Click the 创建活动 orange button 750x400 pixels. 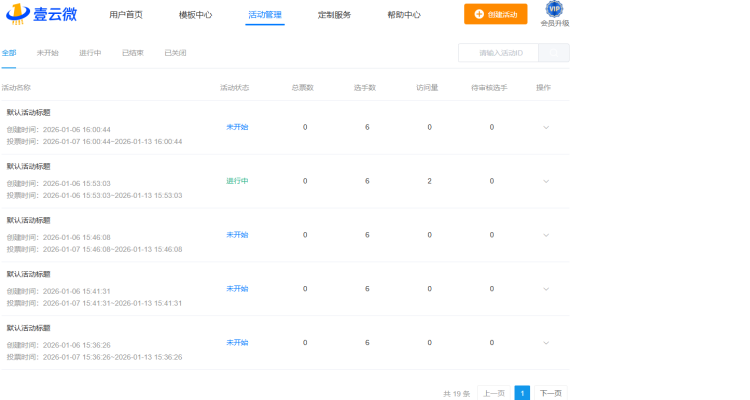(x=495, y=15)
